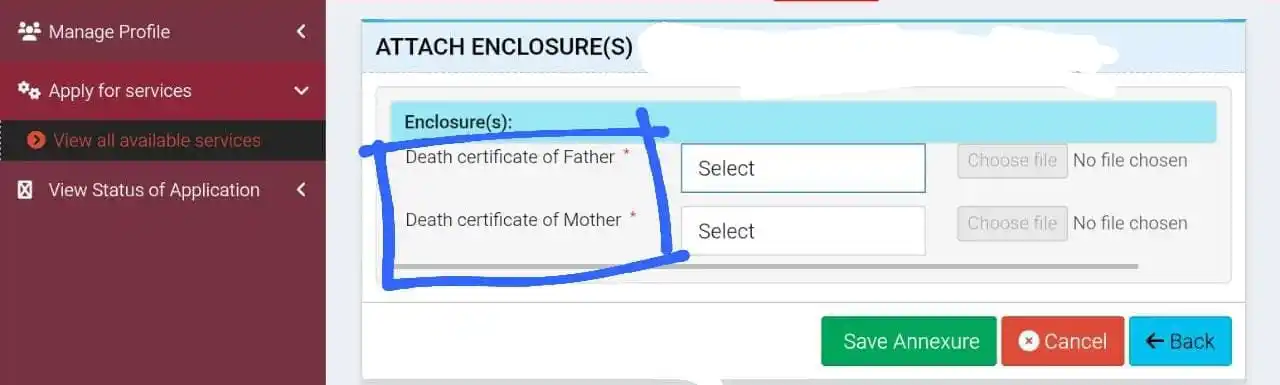Click Save Annexure button
This screenshot has width=1280, height=385.
click(909, 341)
